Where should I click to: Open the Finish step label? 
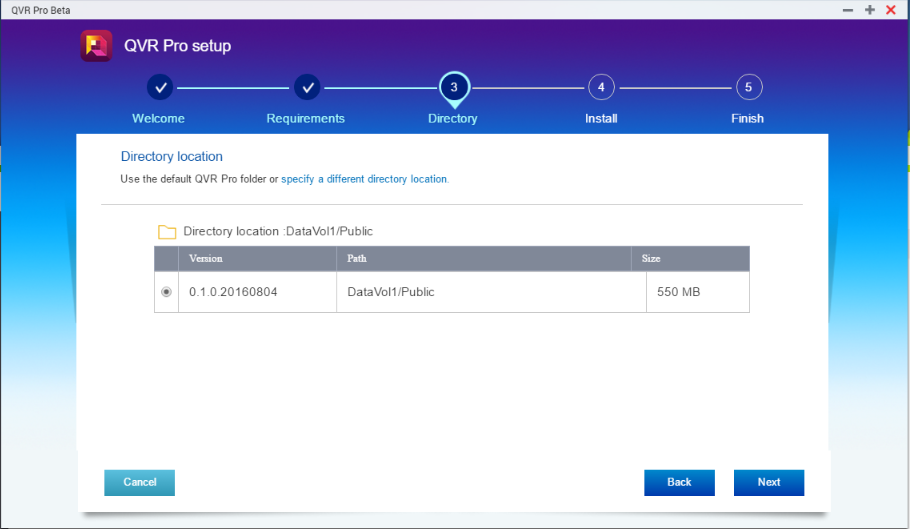click(748, 118)
